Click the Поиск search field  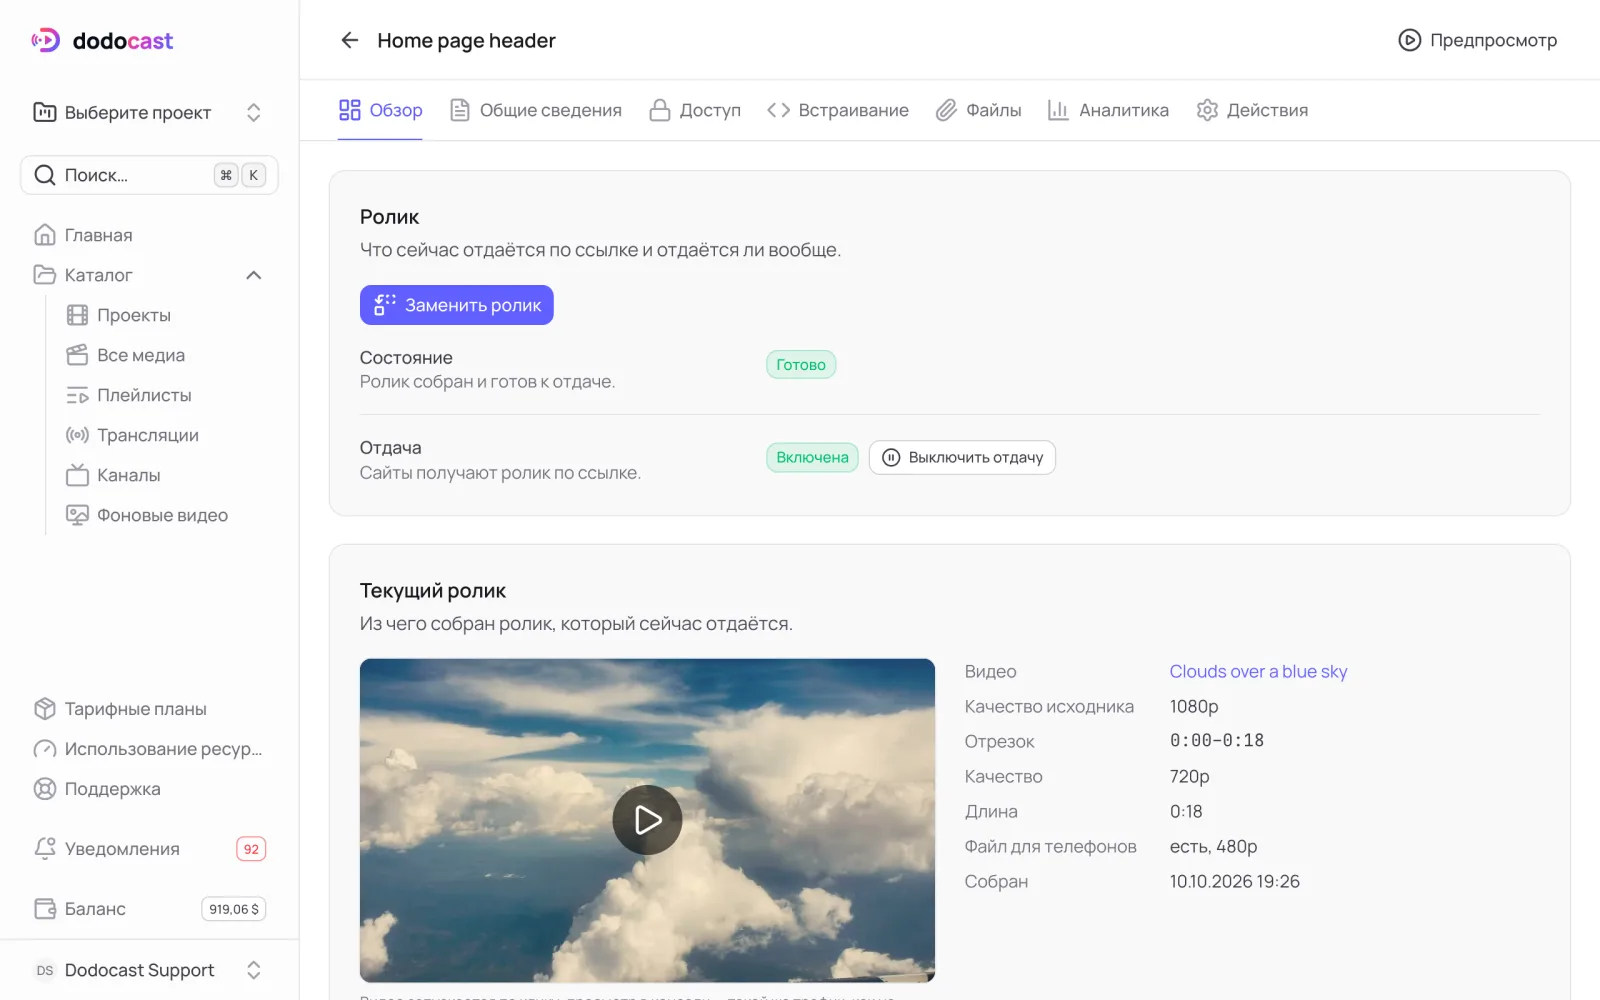[x=149, y=175]
